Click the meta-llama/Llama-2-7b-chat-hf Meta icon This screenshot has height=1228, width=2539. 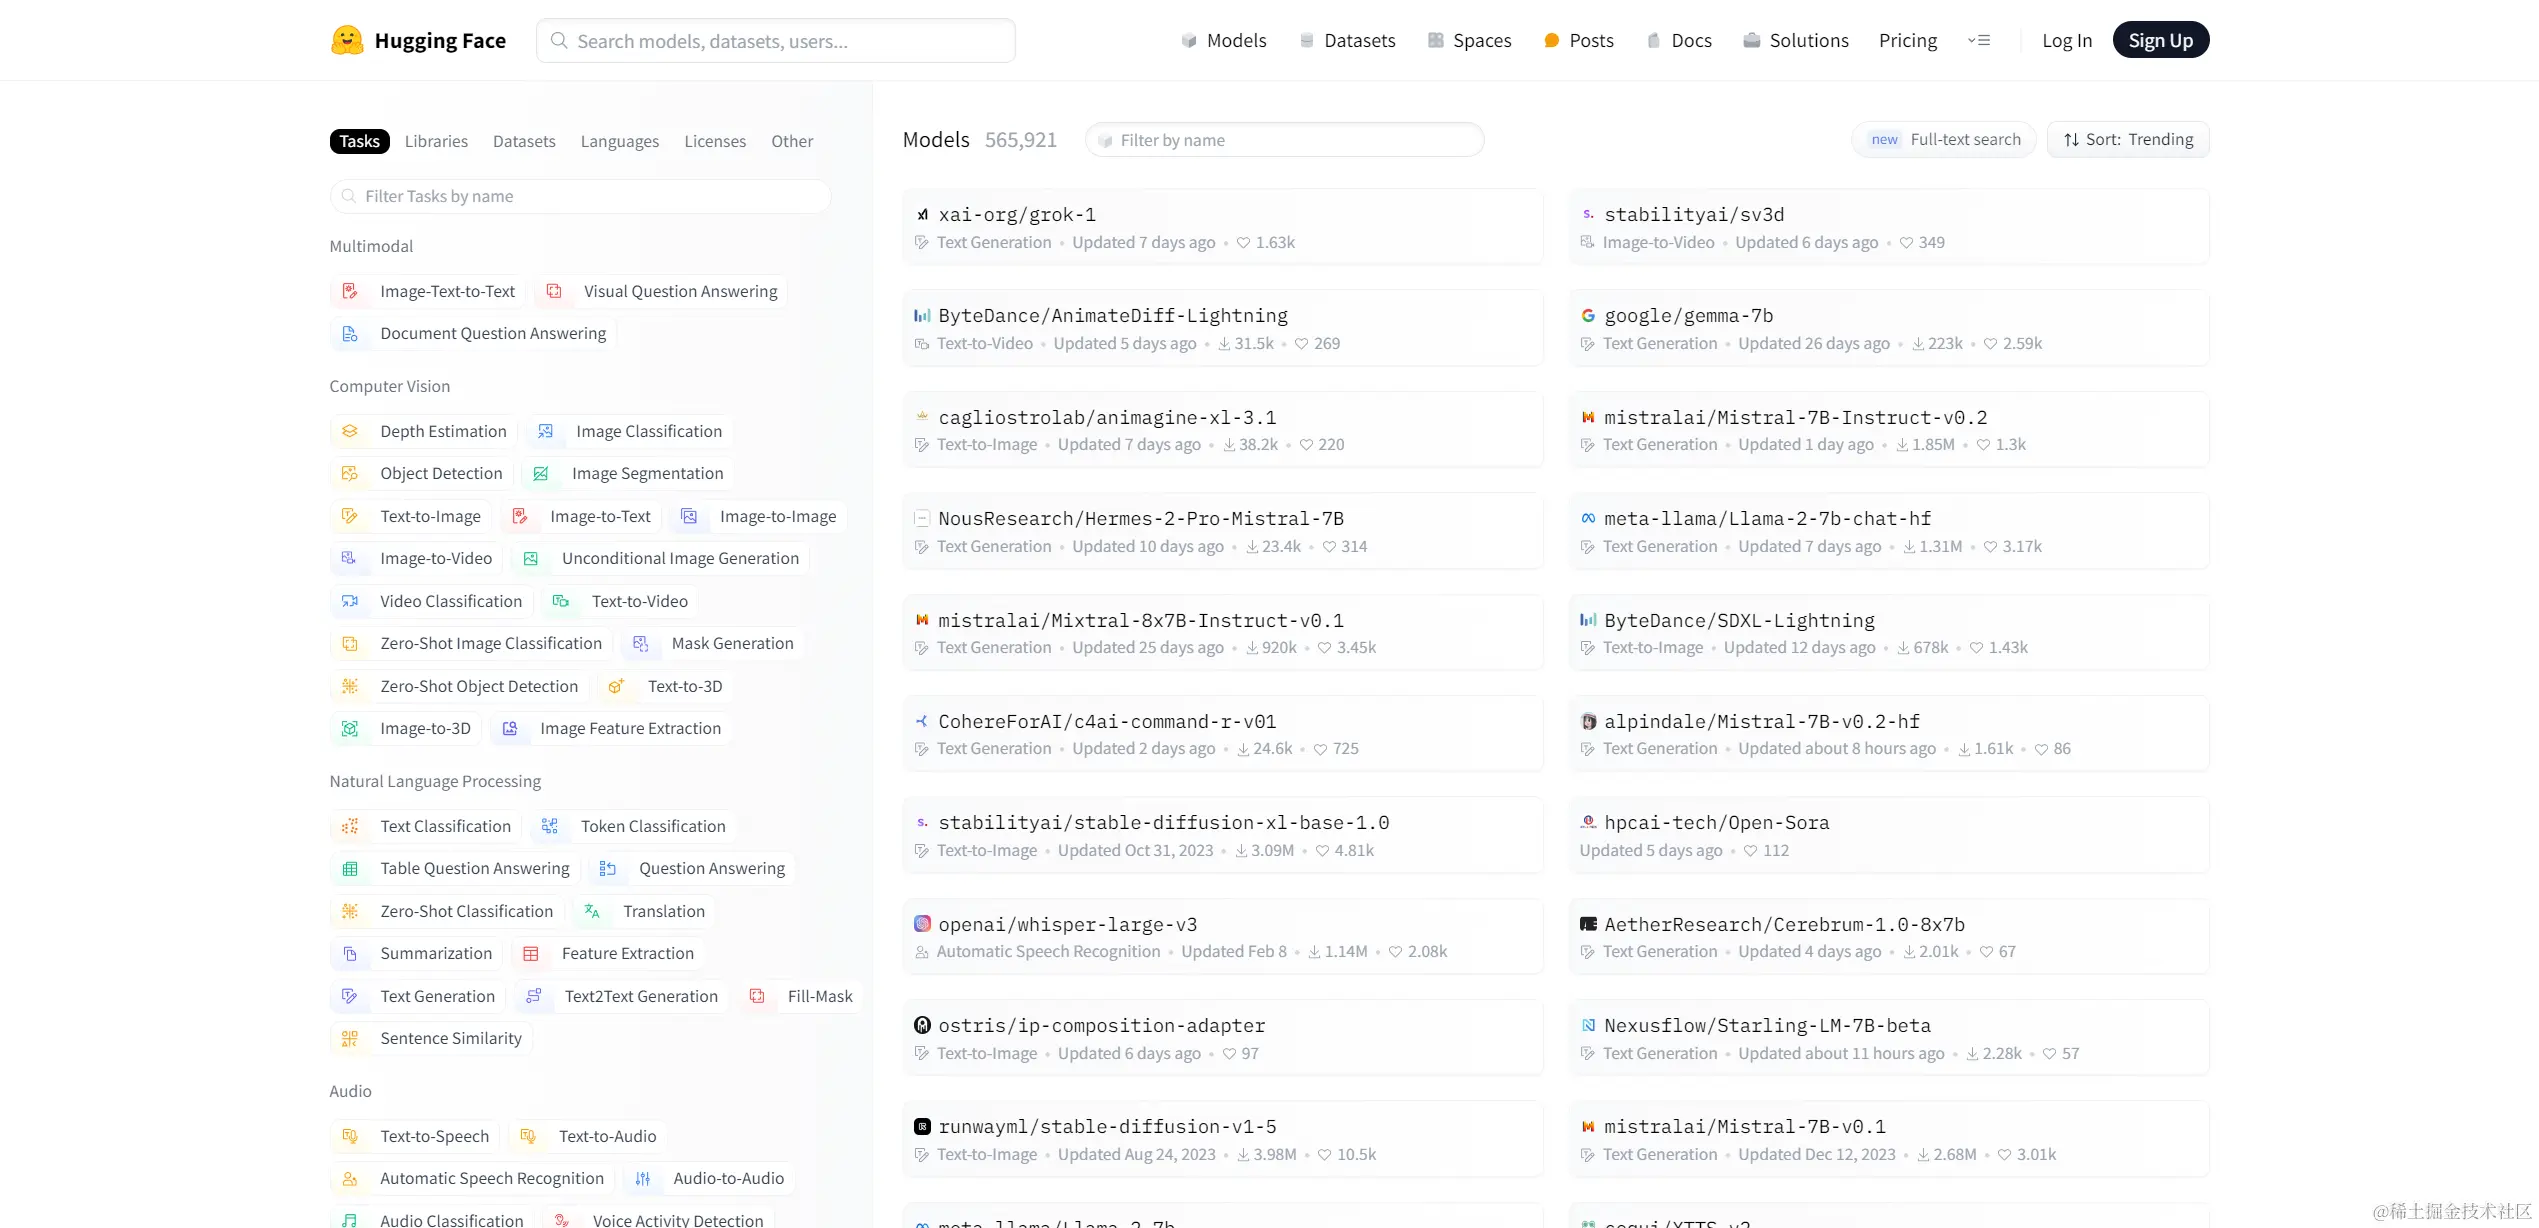click(x=1588, y=518)
